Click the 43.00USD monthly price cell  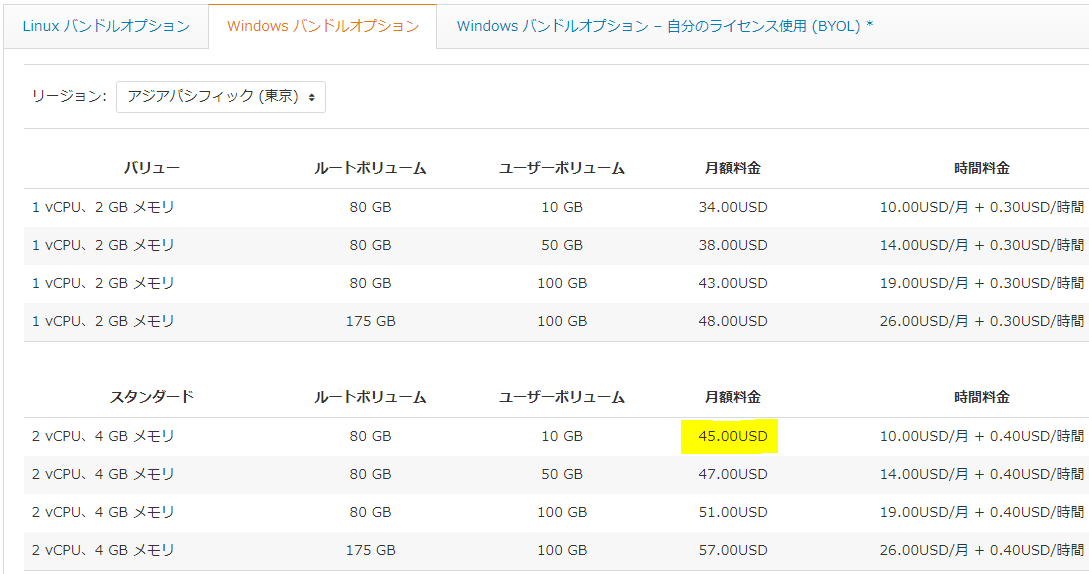pyautogui.click(x=733, y=284)
